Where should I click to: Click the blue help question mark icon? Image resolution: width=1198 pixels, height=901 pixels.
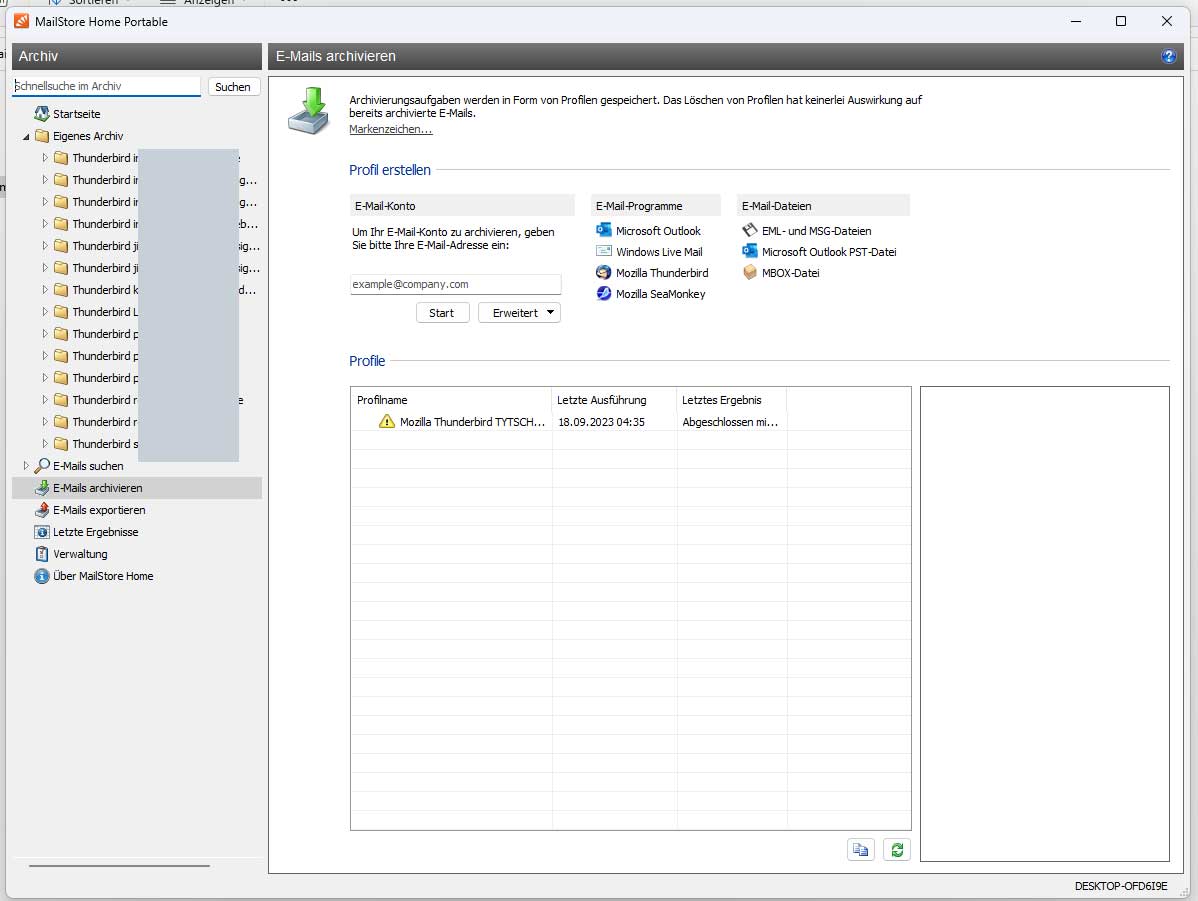1168,56
